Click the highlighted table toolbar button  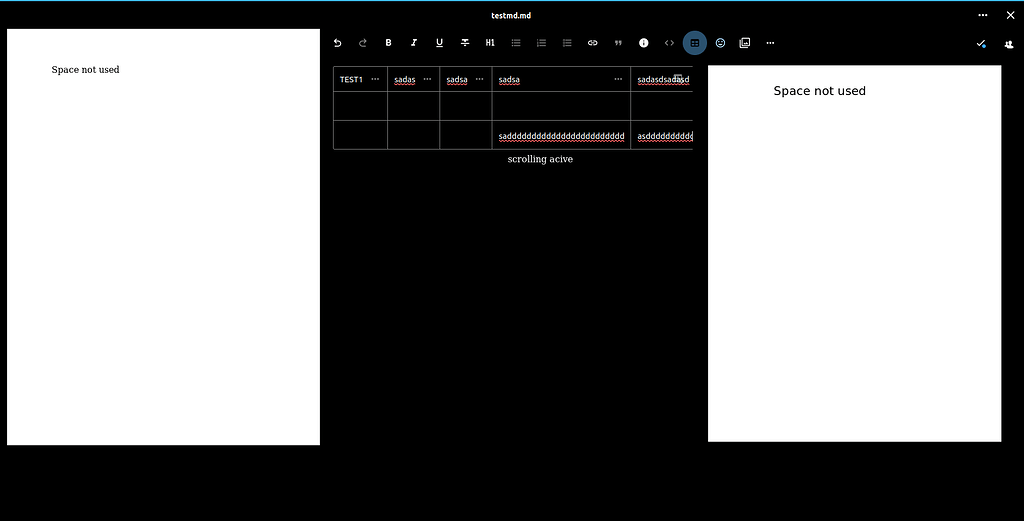click(x=695, y=43)
